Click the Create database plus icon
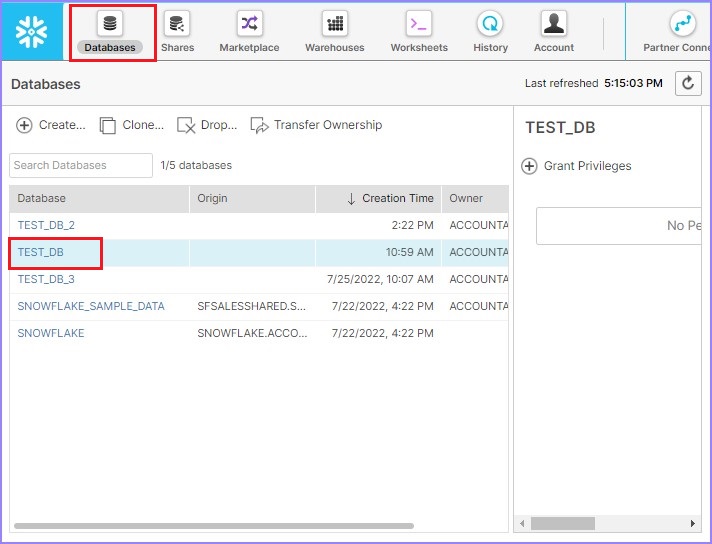The width and height of the screenshot is (712, 544). [x=24, y=125]
